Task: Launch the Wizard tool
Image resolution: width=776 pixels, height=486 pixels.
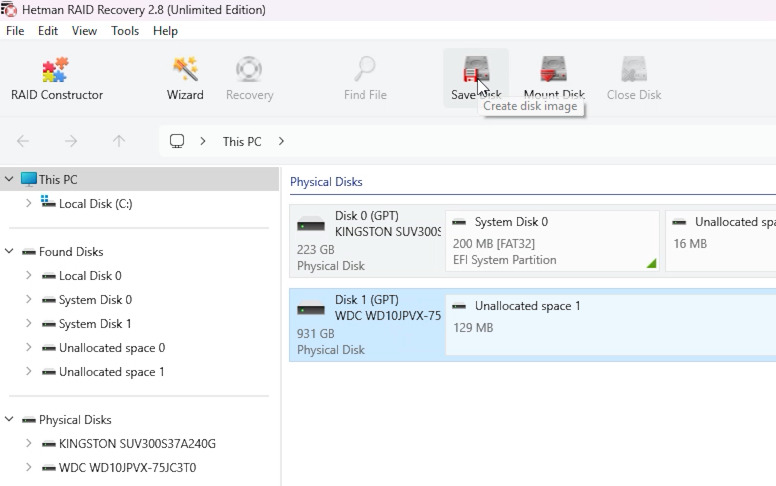Action: (x=185, y=79)
